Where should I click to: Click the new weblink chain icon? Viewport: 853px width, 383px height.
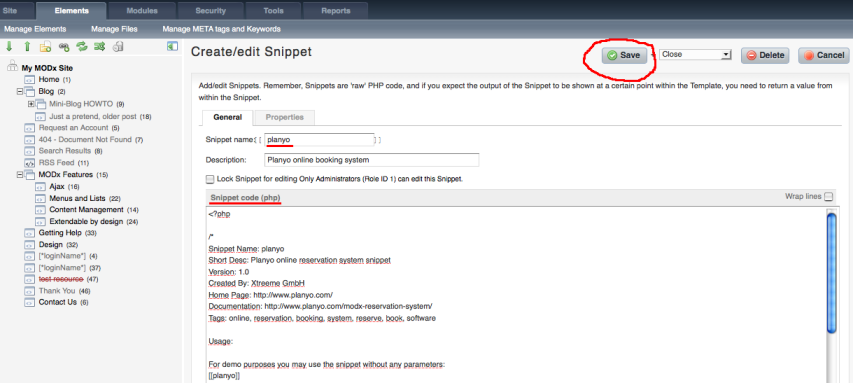[64, 47]
